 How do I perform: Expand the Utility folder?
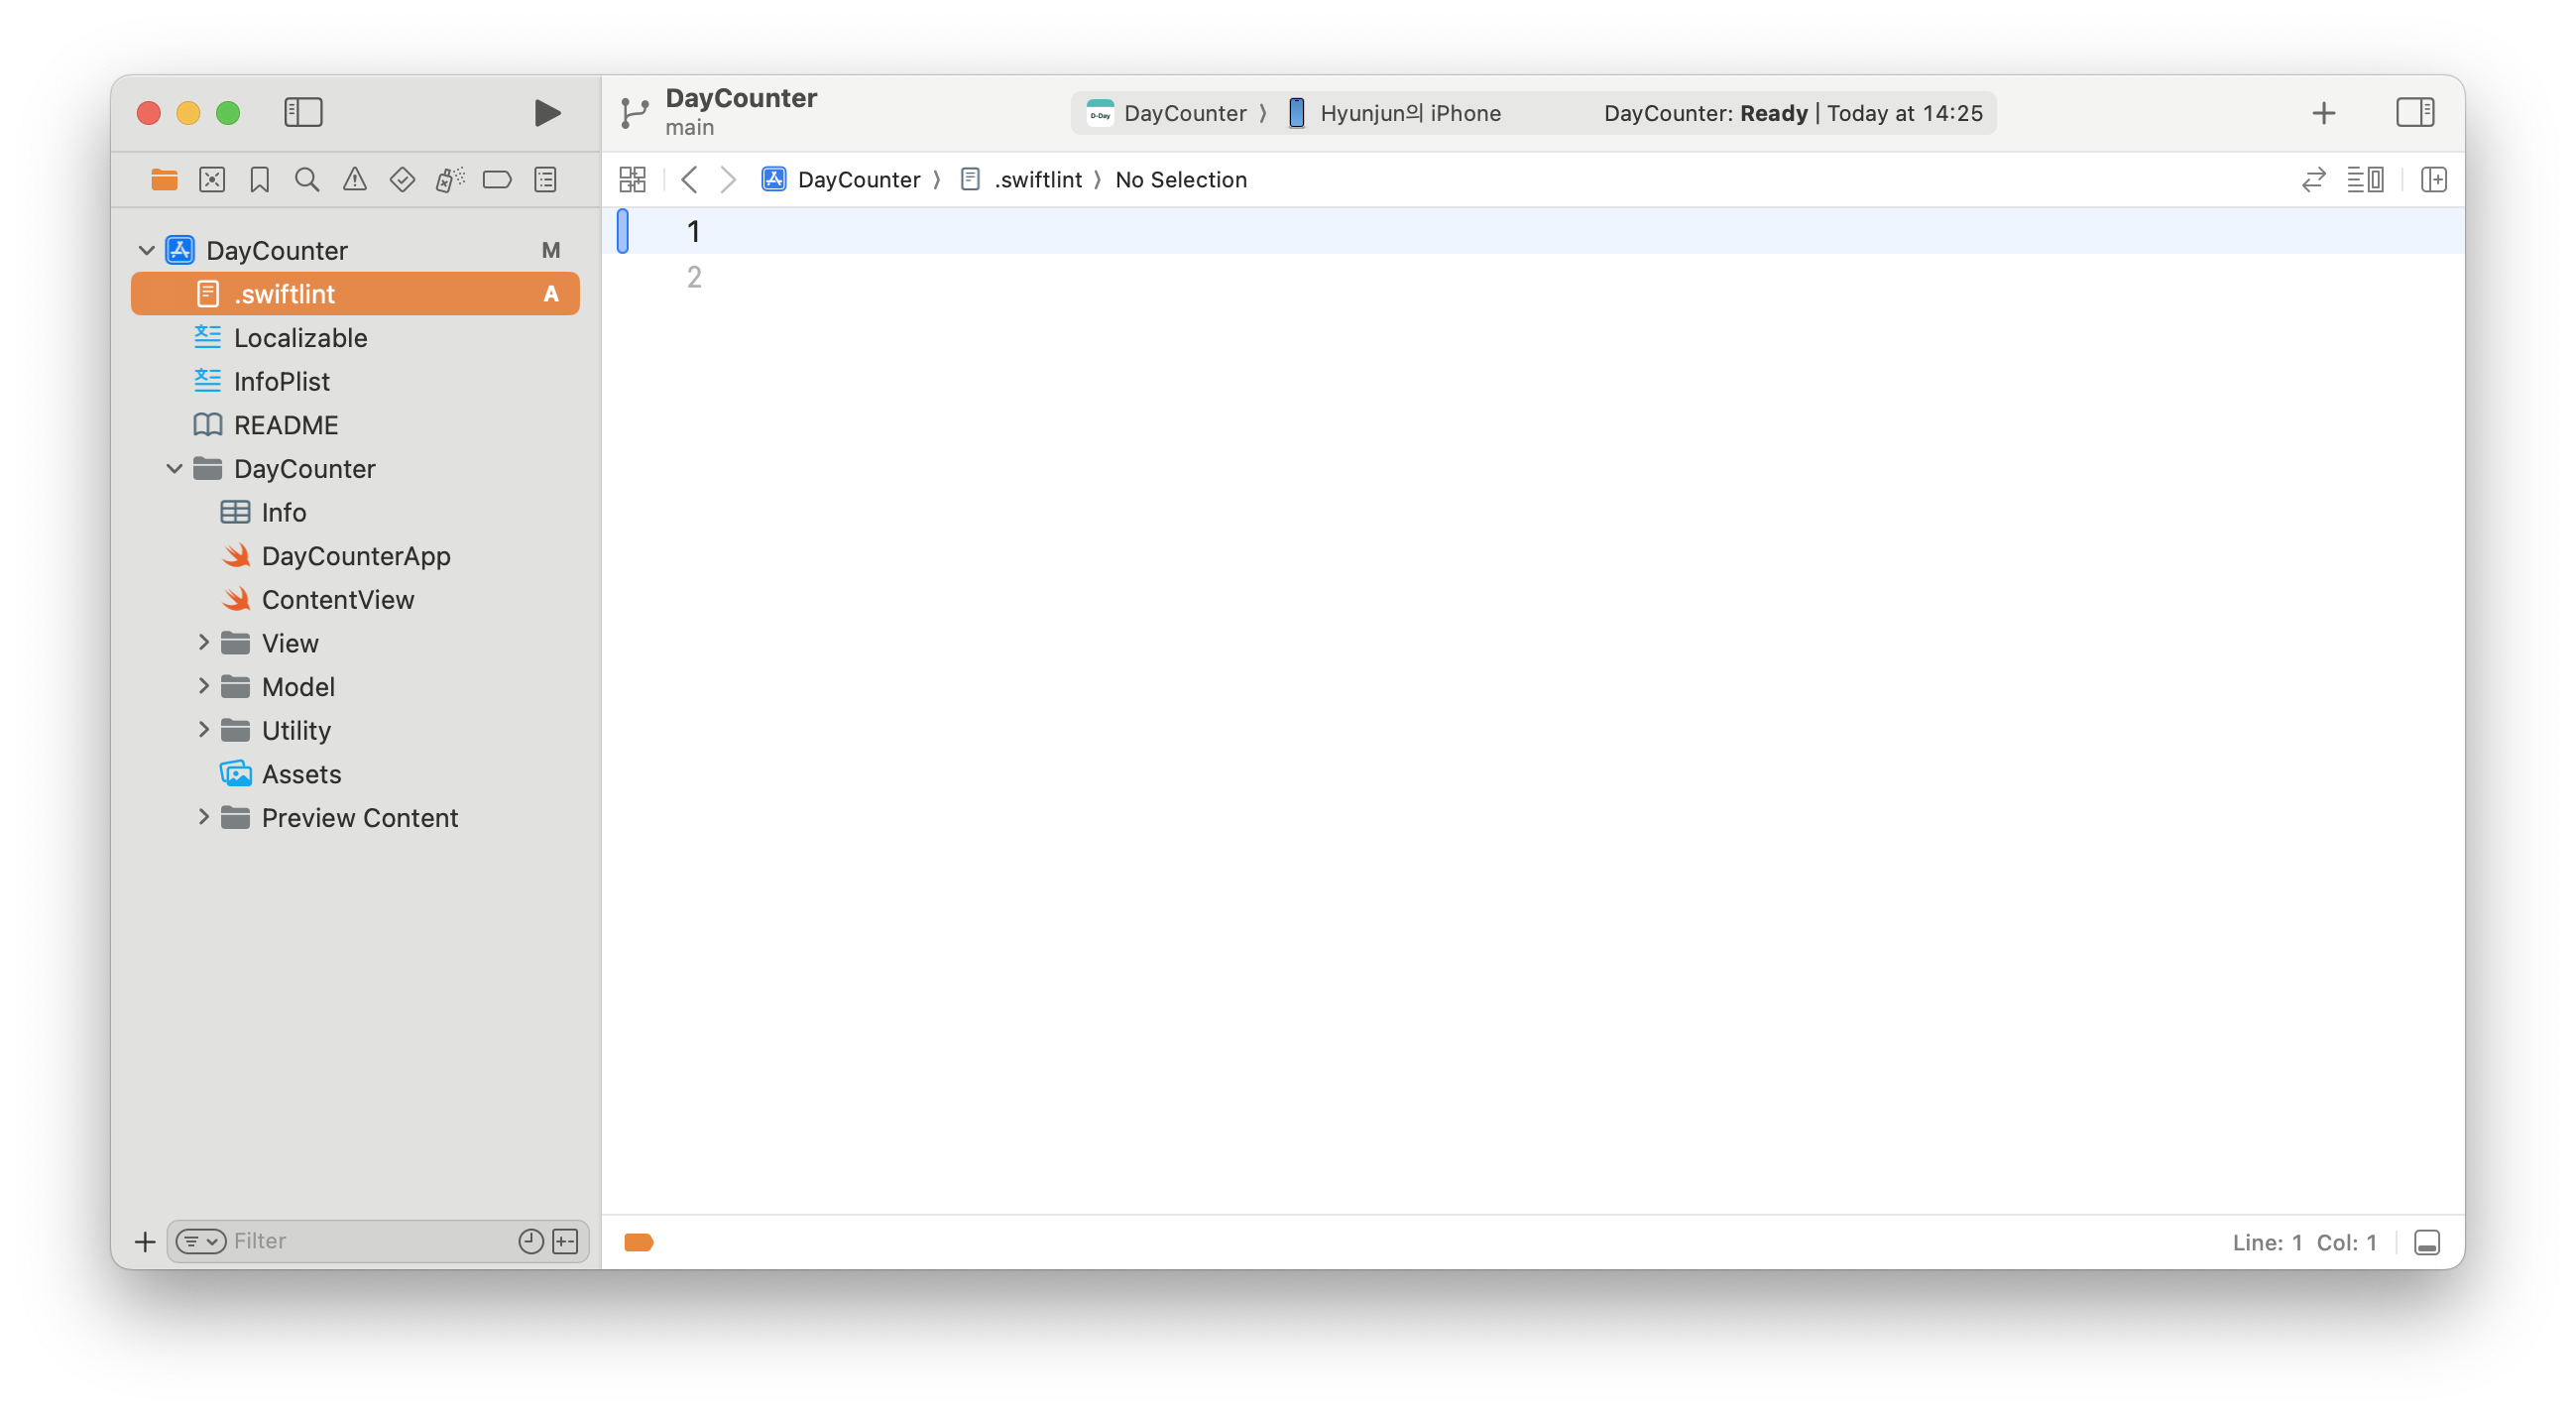coord(203,730)
